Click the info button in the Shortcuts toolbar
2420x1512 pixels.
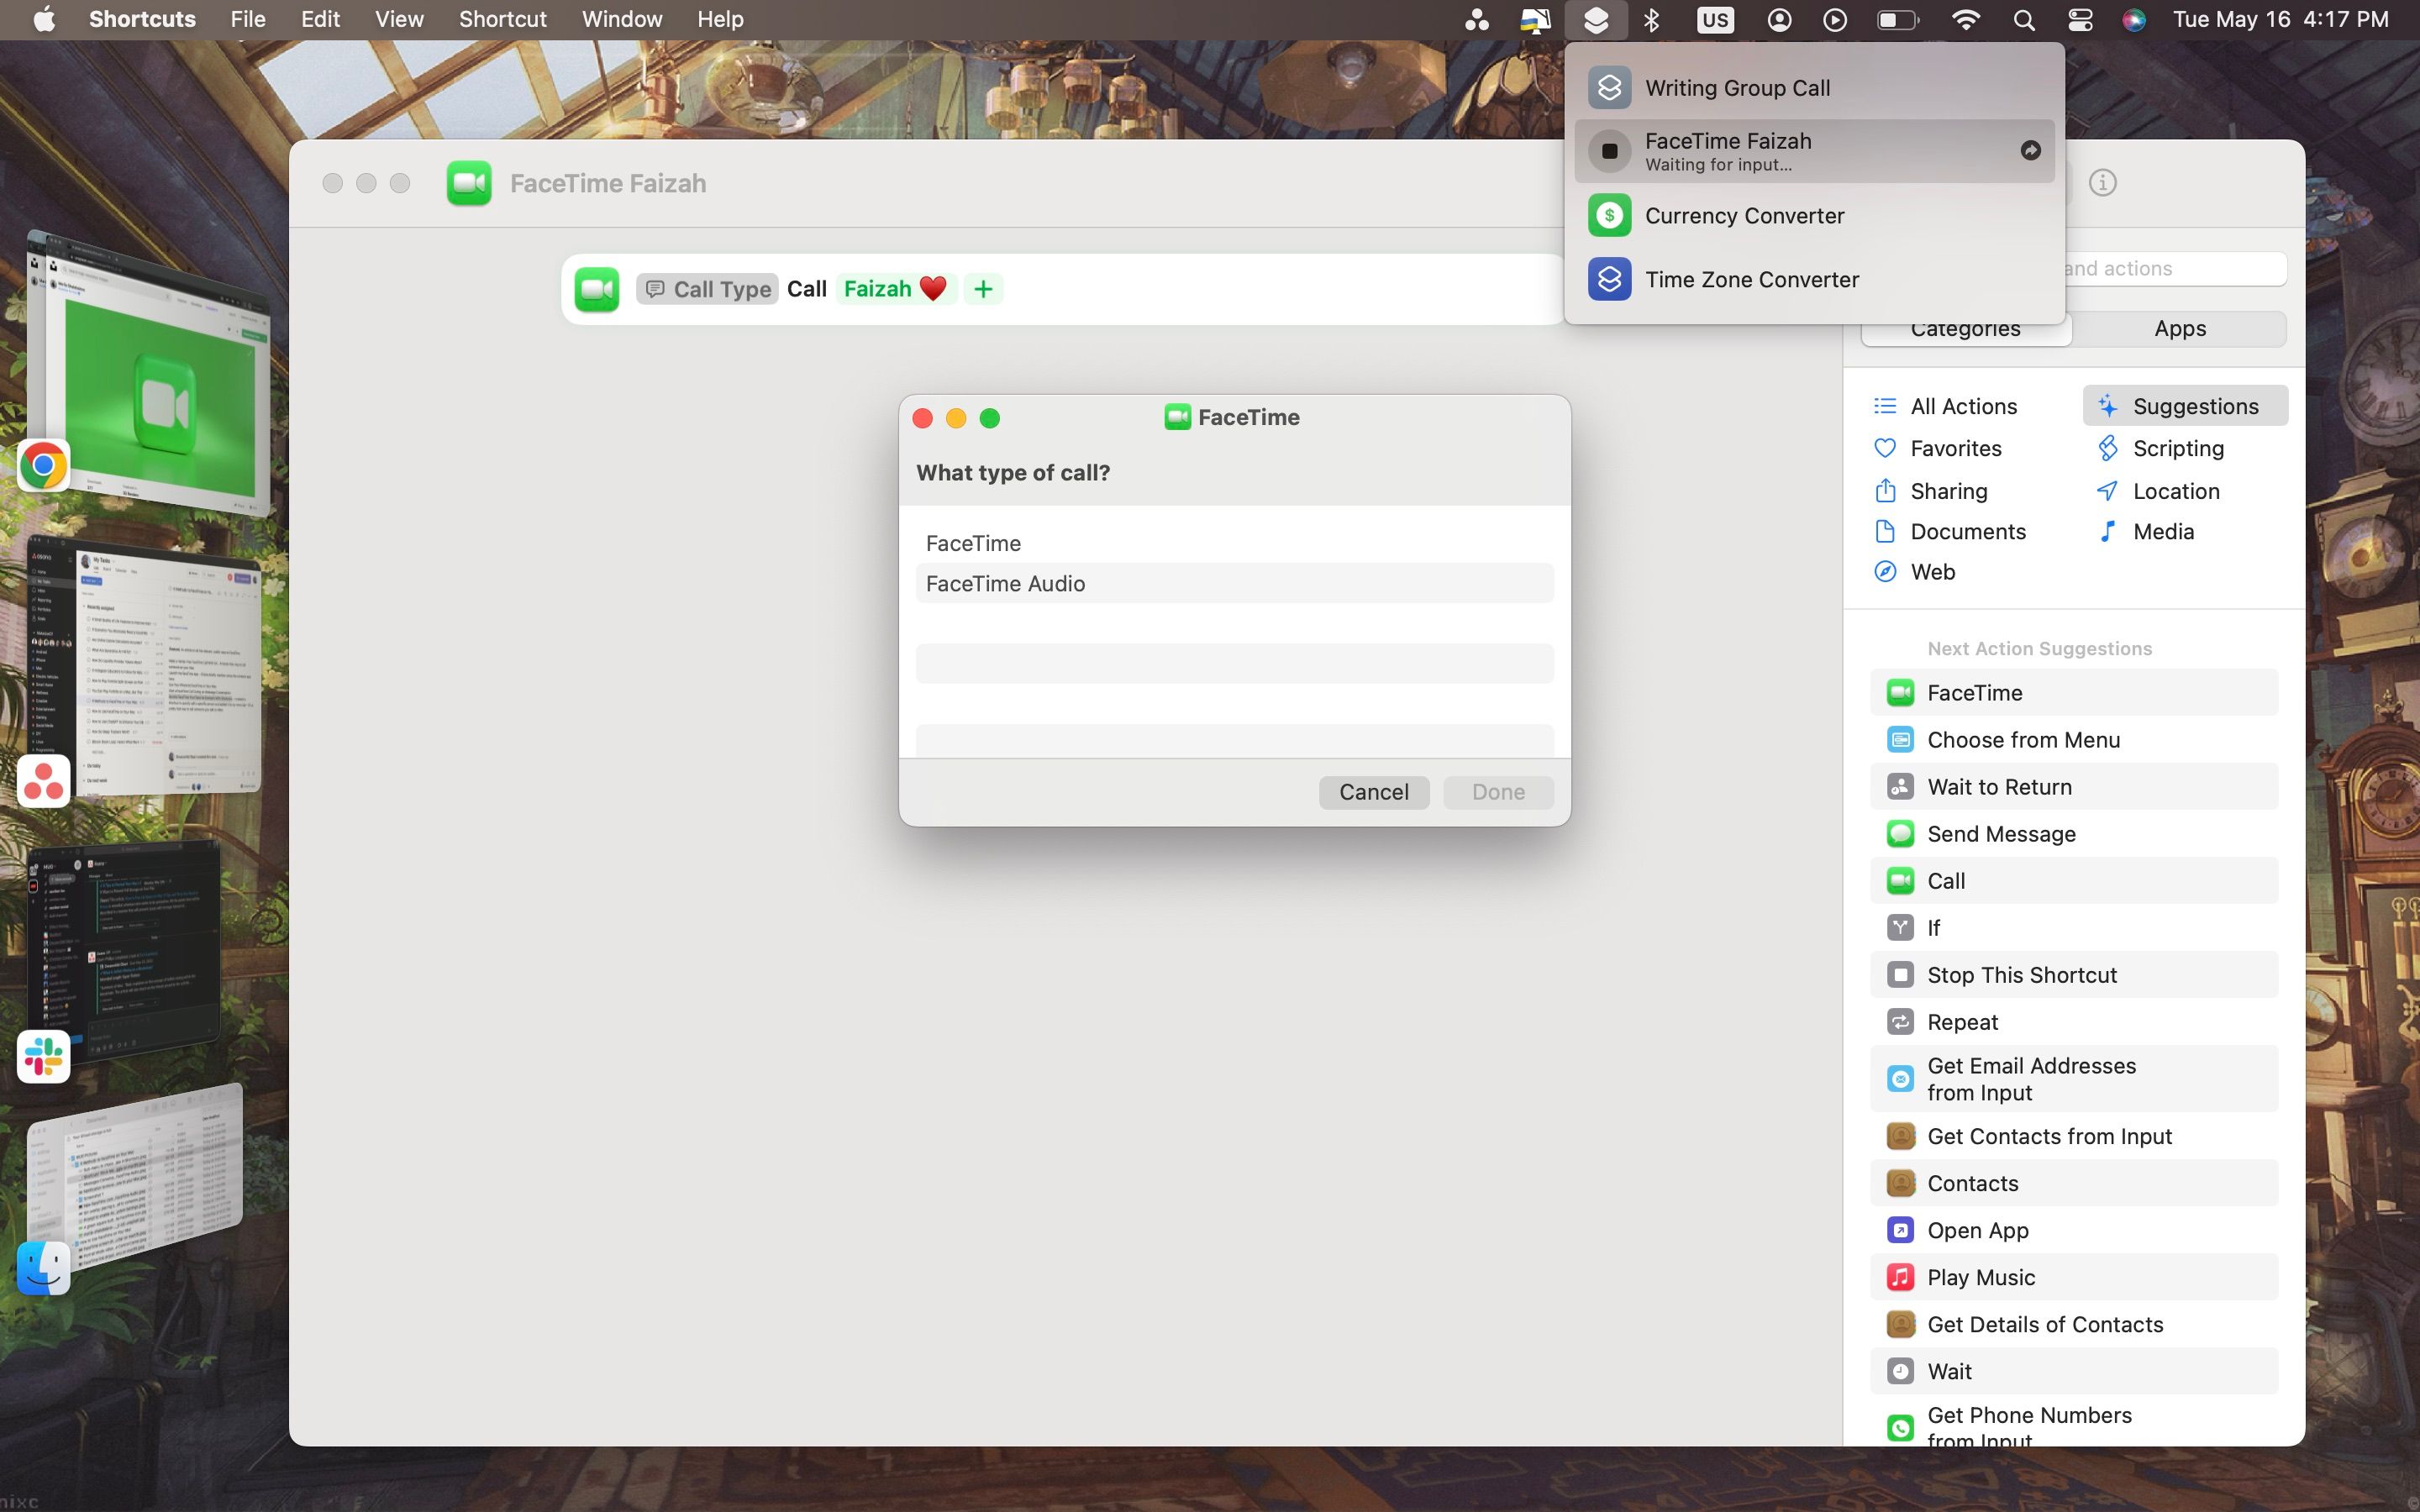(x=2102, y=183)
